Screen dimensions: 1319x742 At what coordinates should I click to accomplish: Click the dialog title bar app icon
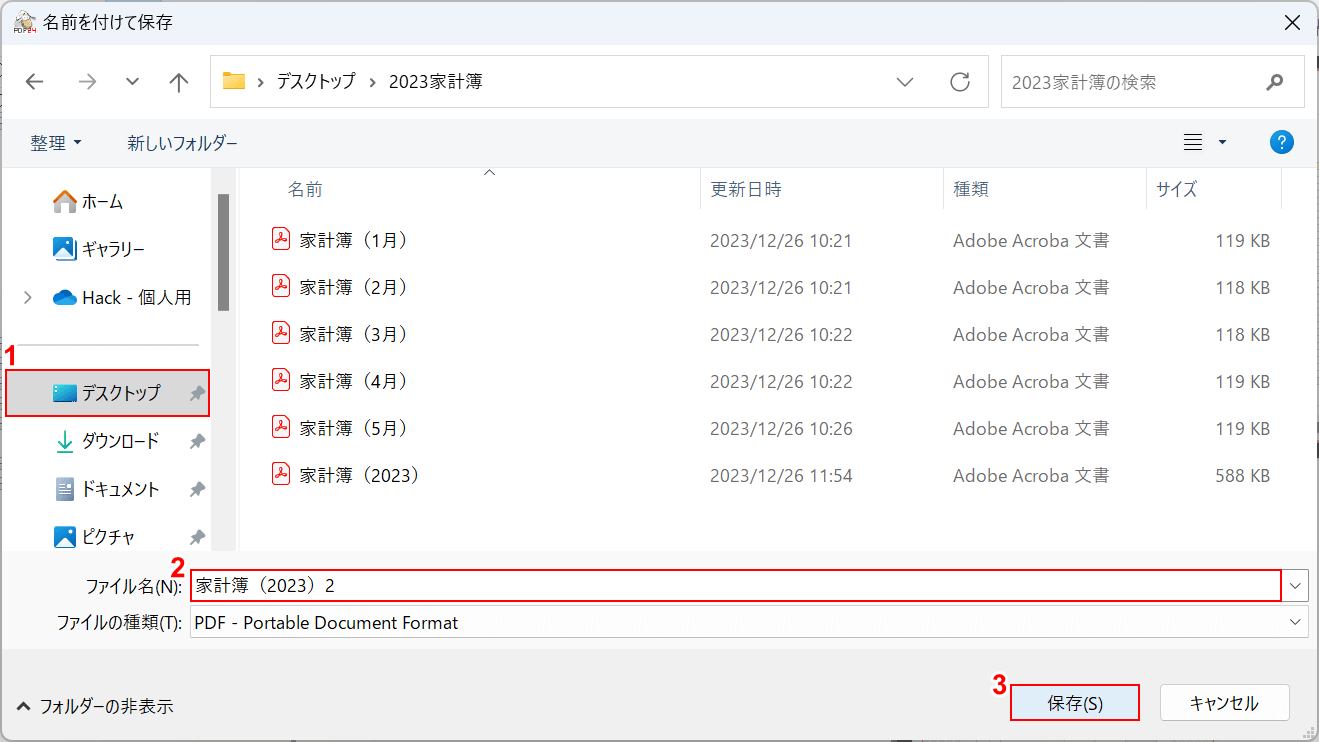coord(25,22)
